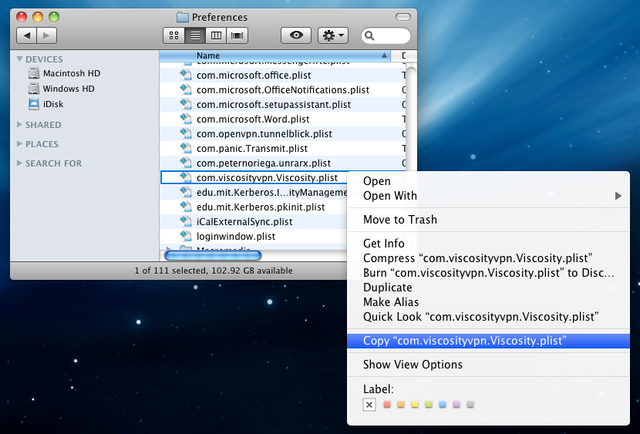640x434 pixels.
Task: Click the horizontal scrollbar thumb
Action: (x=213, y=256)
